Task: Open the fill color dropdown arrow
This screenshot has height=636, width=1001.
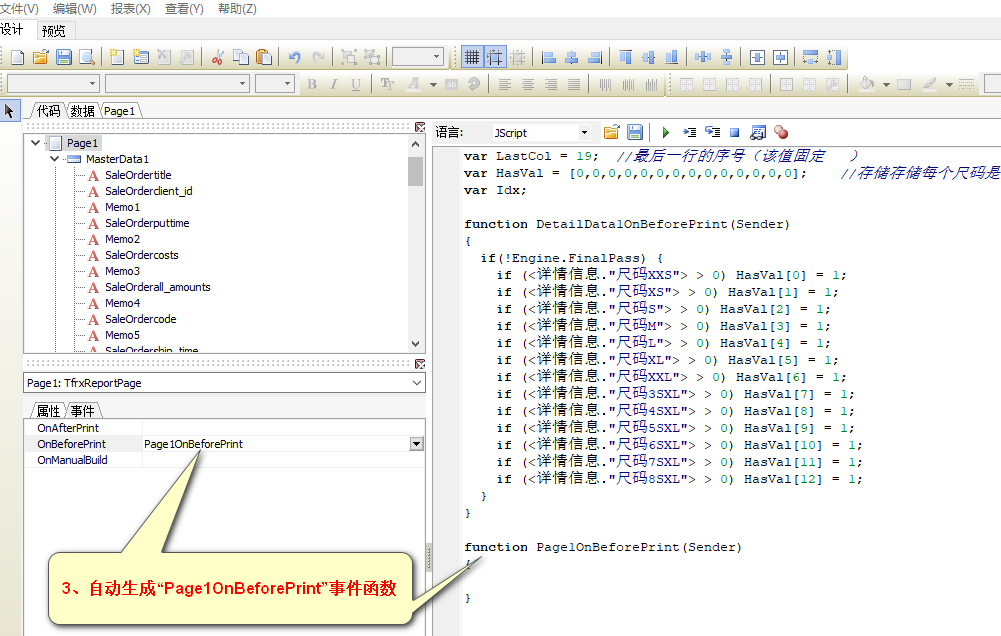Action: point(886,84)
